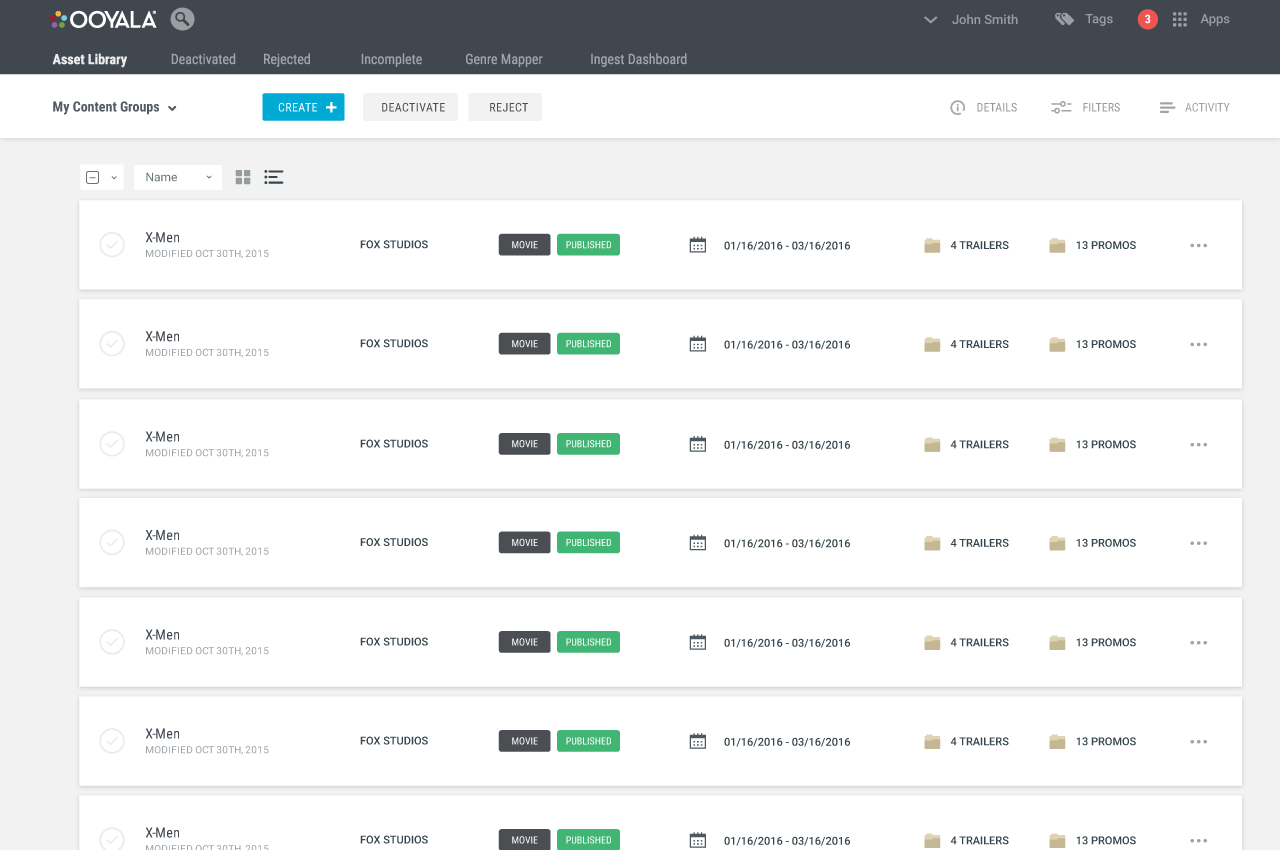Open trailers folder icon in second X-Men row
This screenshot has width=1280, height=850.
pyautogui.click(x=932, y=344)
